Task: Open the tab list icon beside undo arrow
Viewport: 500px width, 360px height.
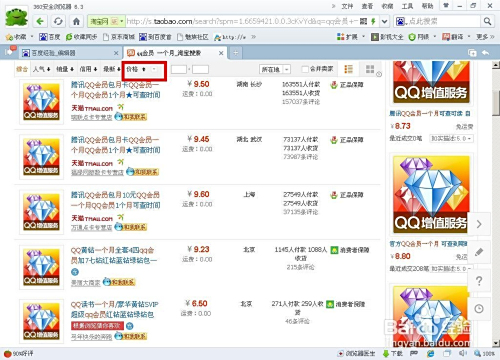Action: (472, 53)
